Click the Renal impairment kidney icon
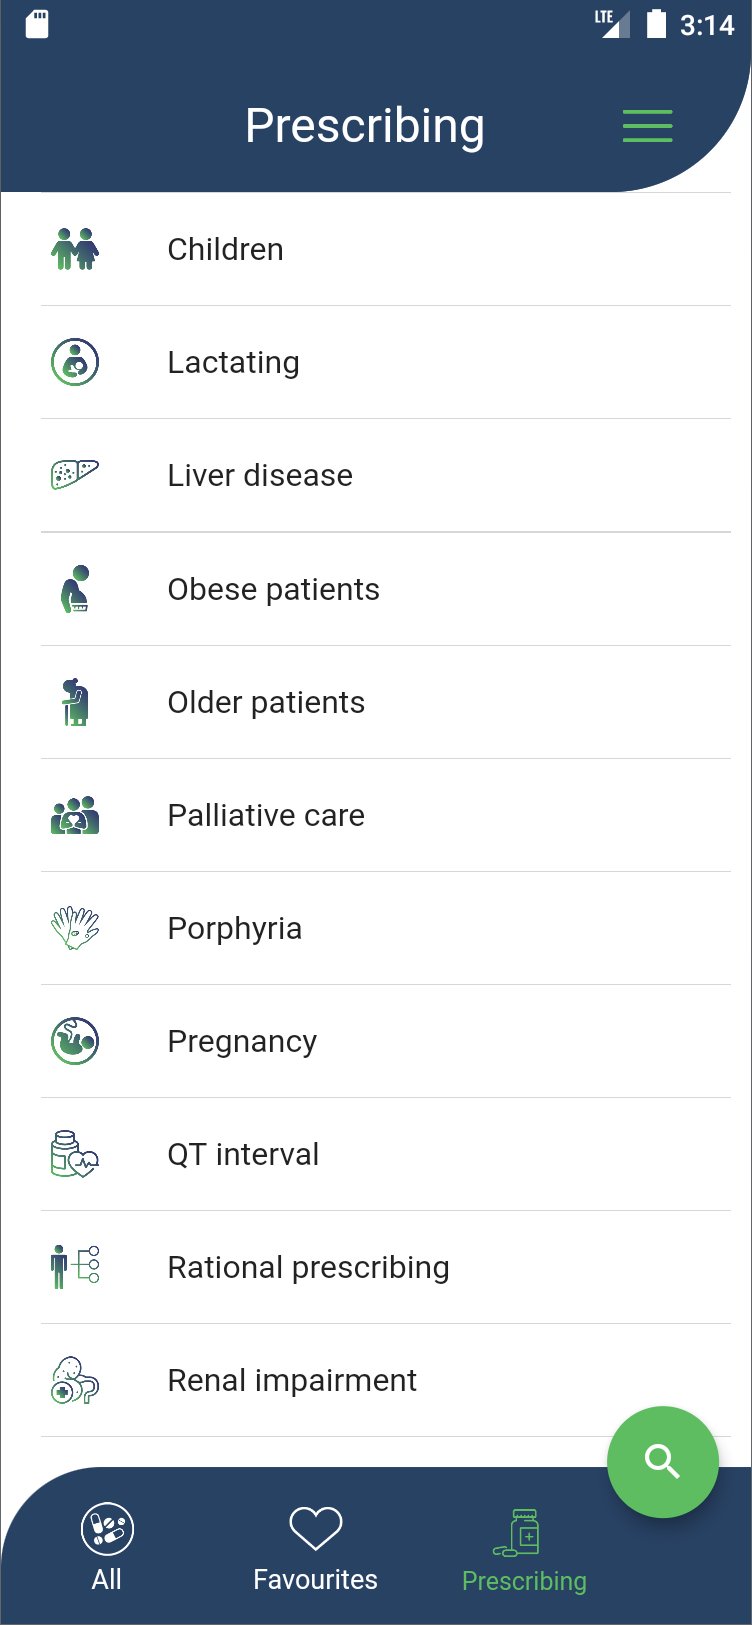Screen dimensions: 752x1625 [75, 1380]
